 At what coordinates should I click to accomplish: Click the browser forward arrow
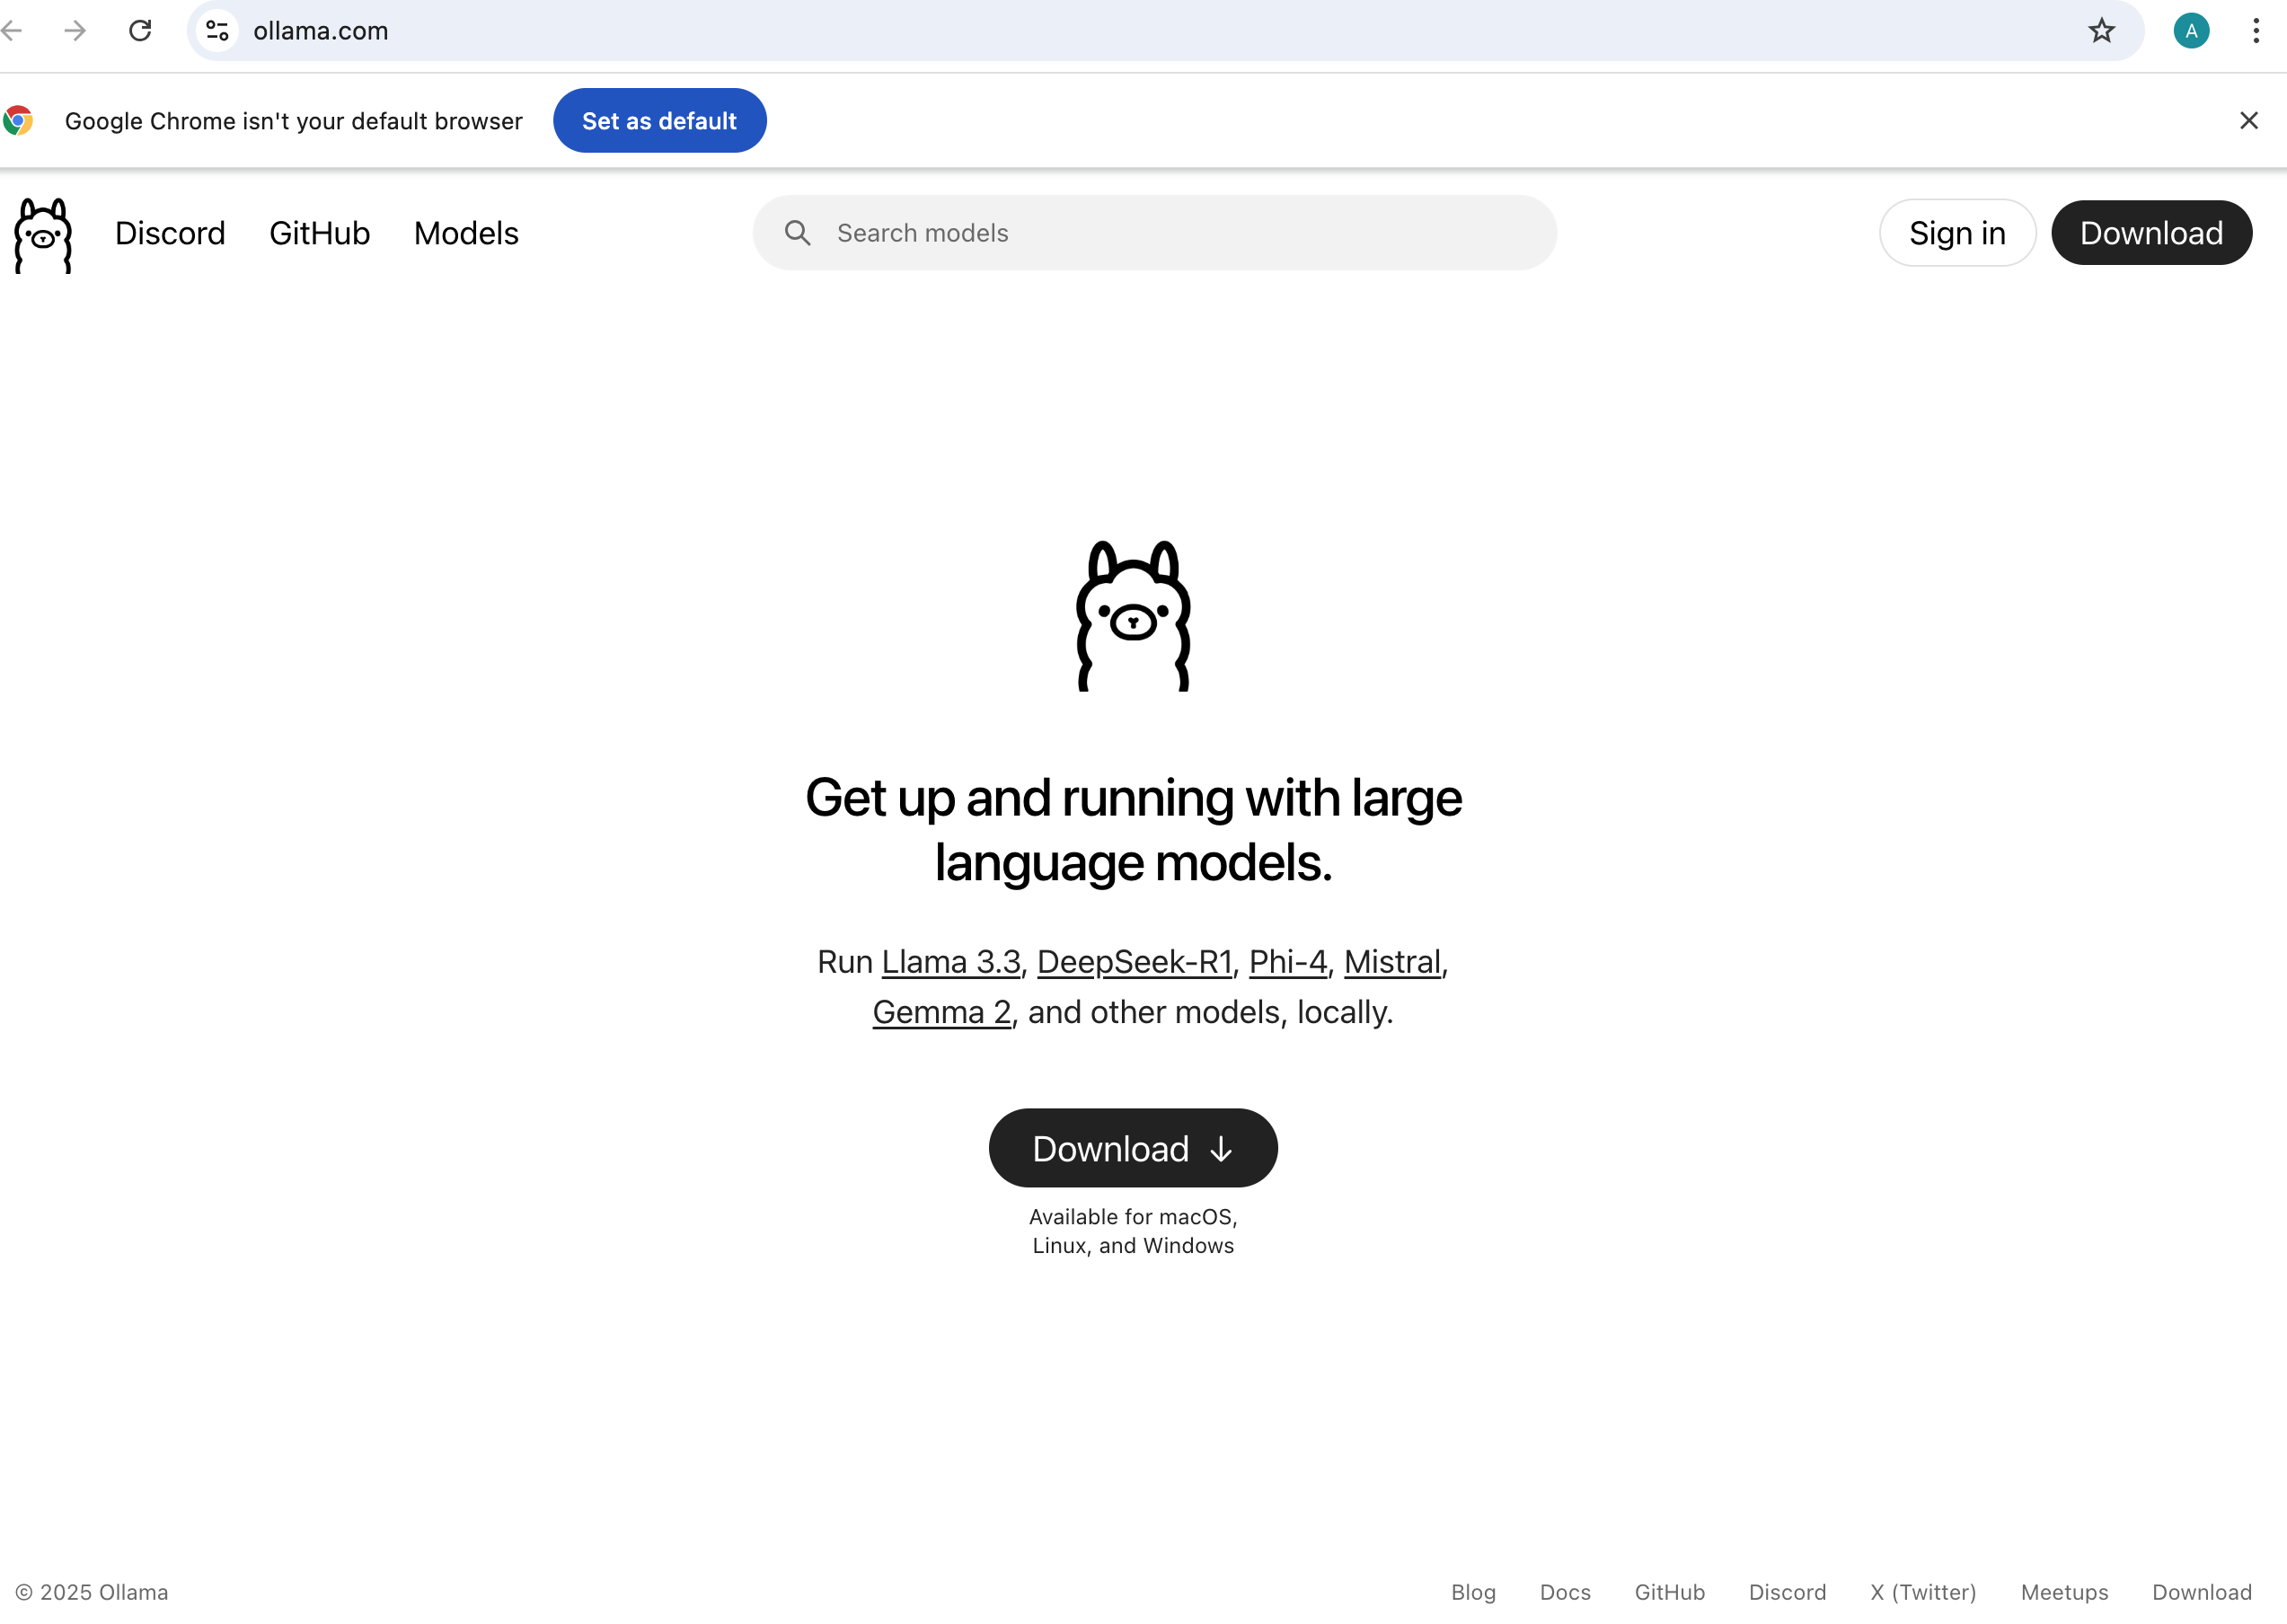tap(75, 31)
